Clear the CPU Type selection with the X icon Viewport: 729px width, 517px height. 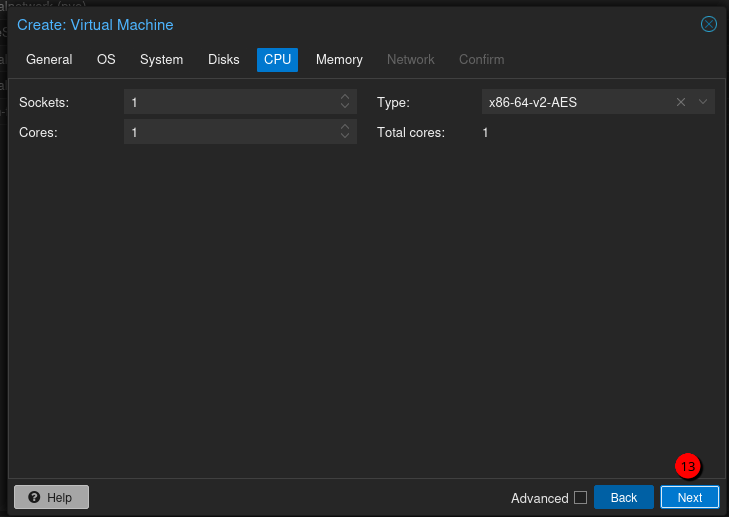point(681,102)
